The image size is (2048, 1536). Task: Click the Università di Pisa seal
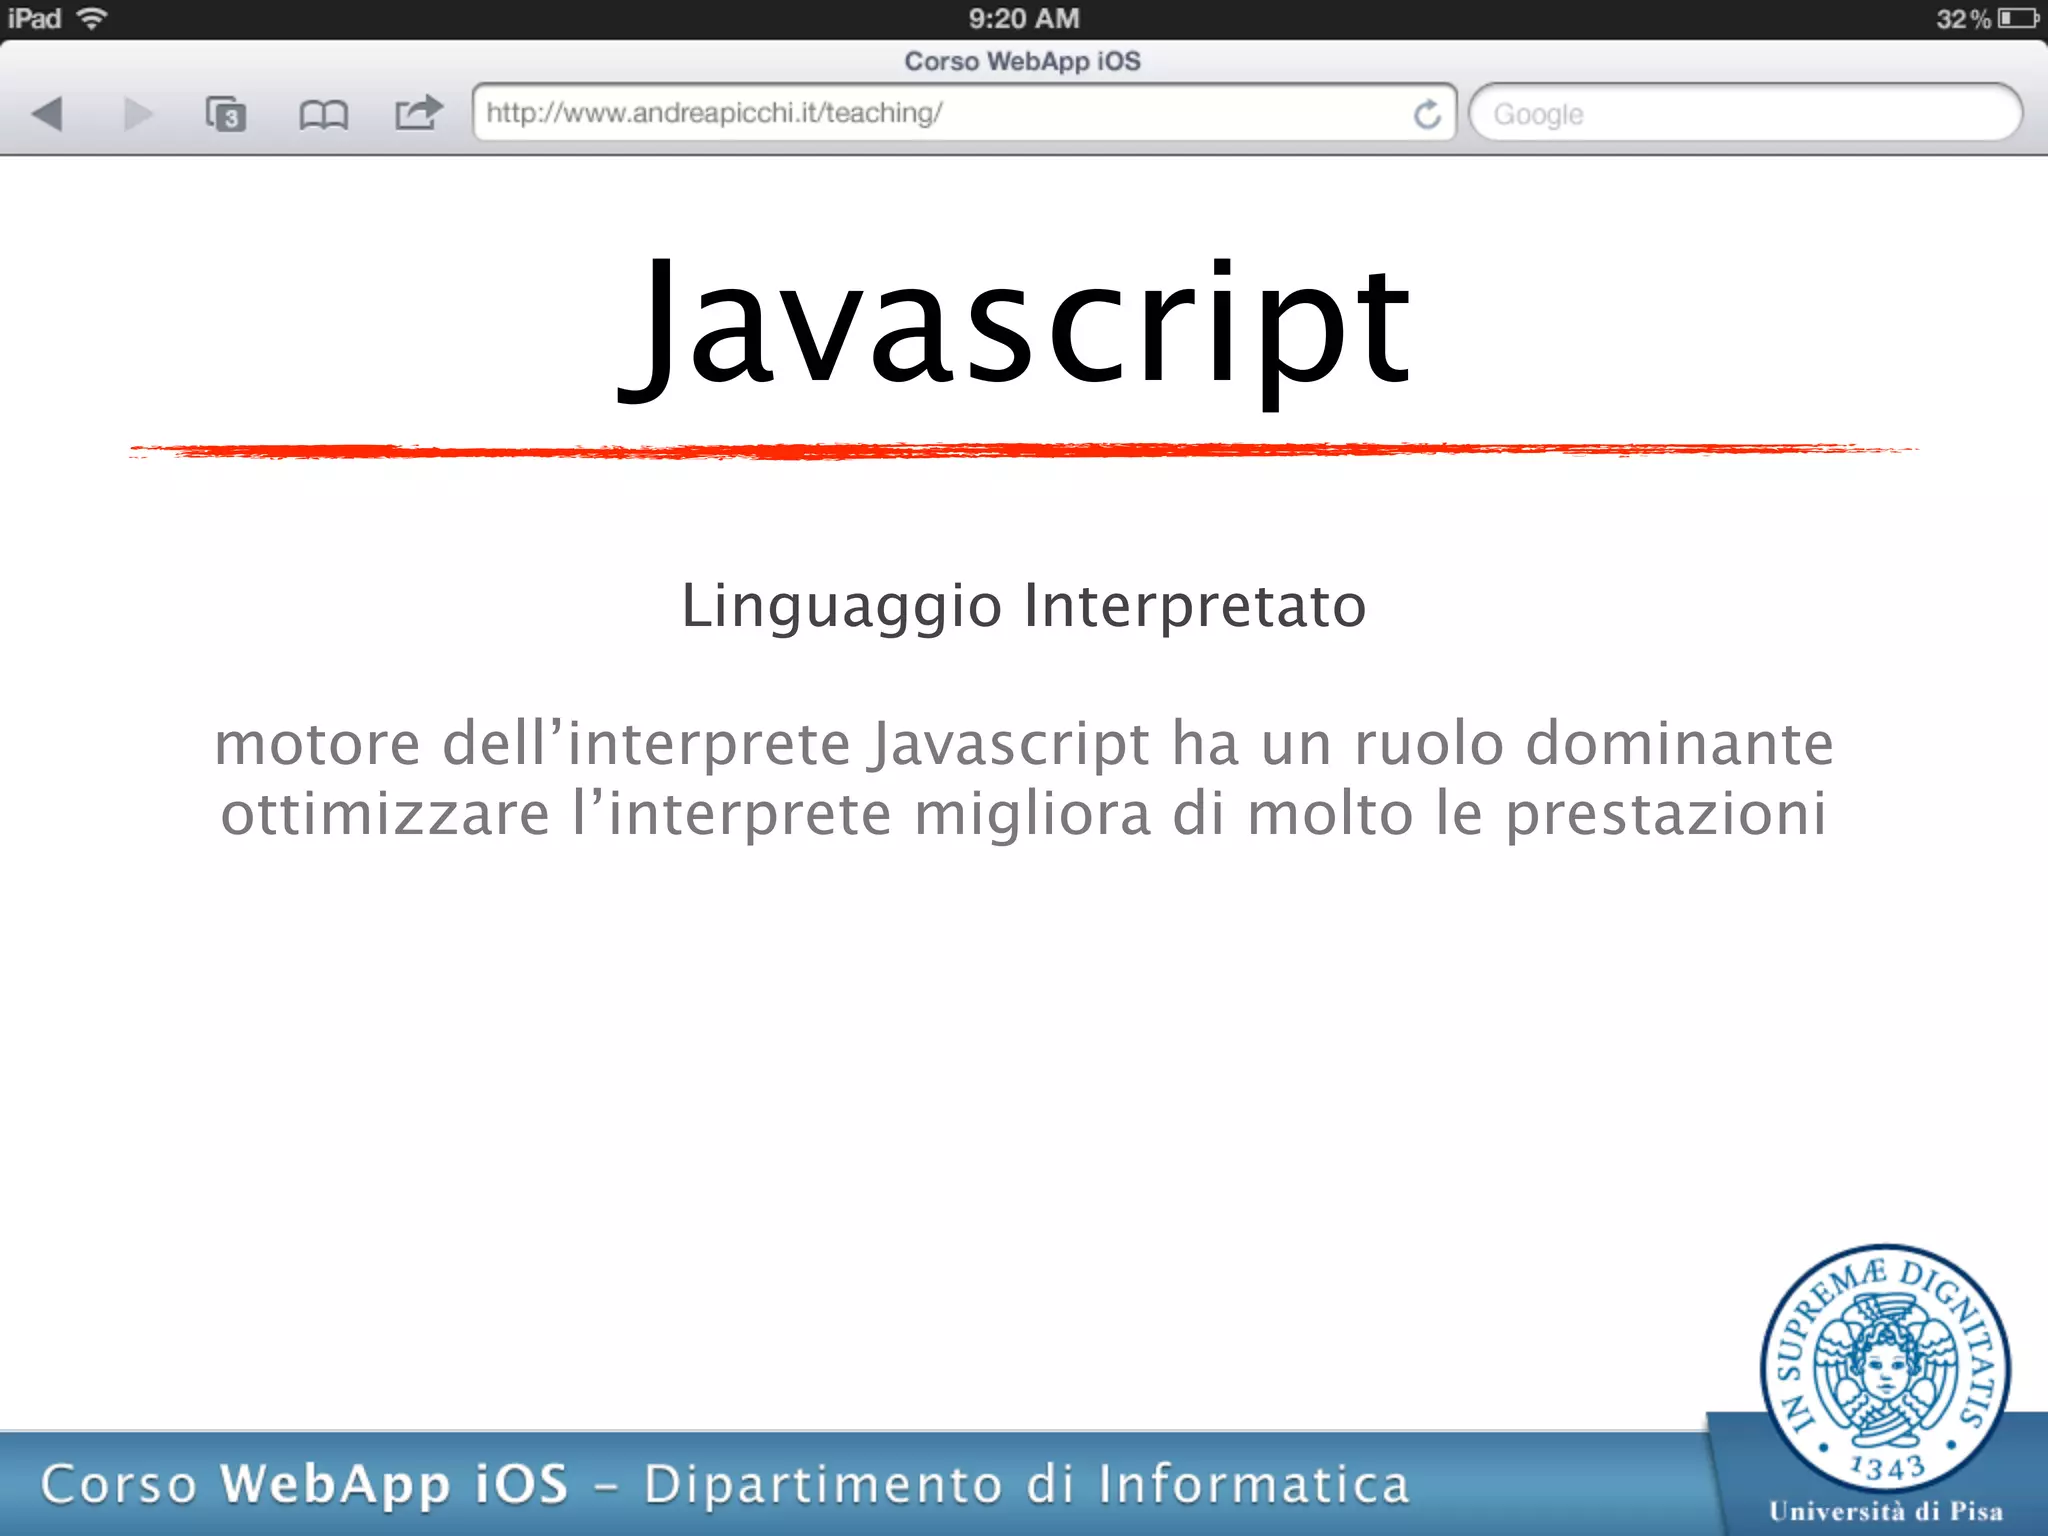pos(1885,1367)
